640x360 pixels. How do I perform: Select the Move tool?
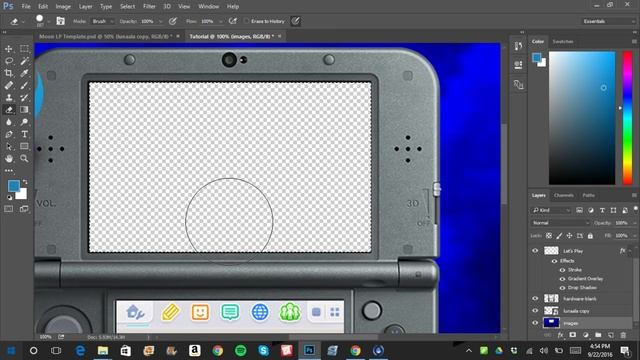[9, 49]
